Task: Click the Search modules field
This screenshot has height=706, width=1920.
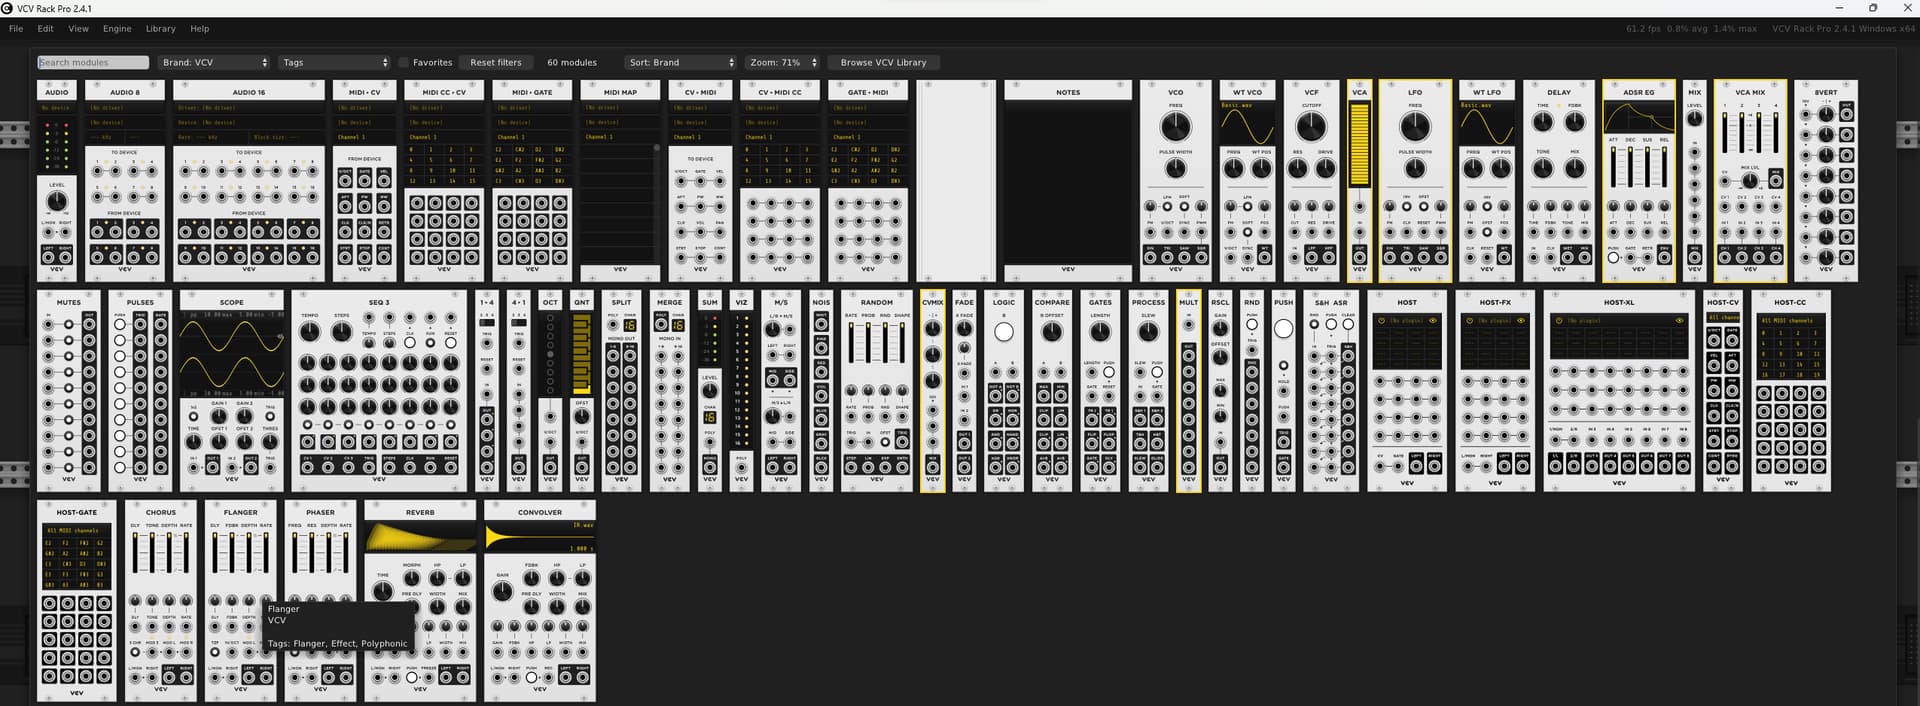Action: pos(93,62)
